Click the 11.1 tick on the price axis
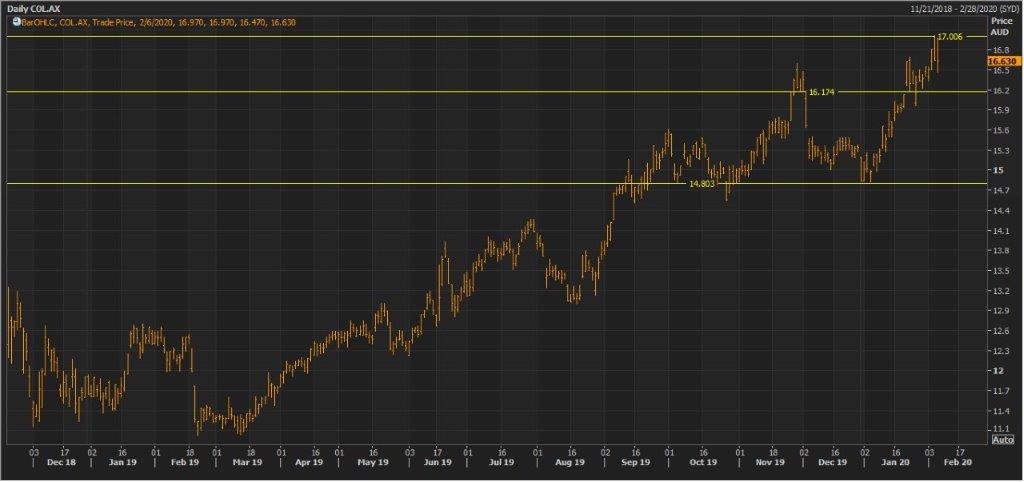 click(999, 428)
